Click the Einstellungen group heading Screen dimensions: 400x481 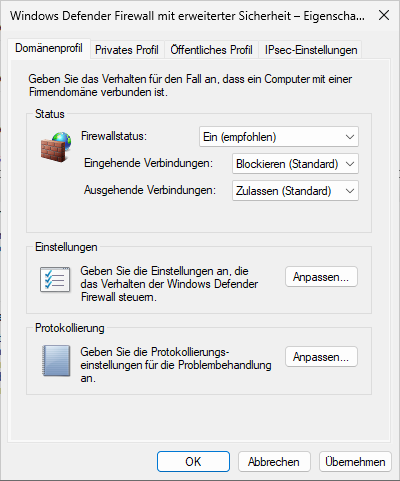66,247
